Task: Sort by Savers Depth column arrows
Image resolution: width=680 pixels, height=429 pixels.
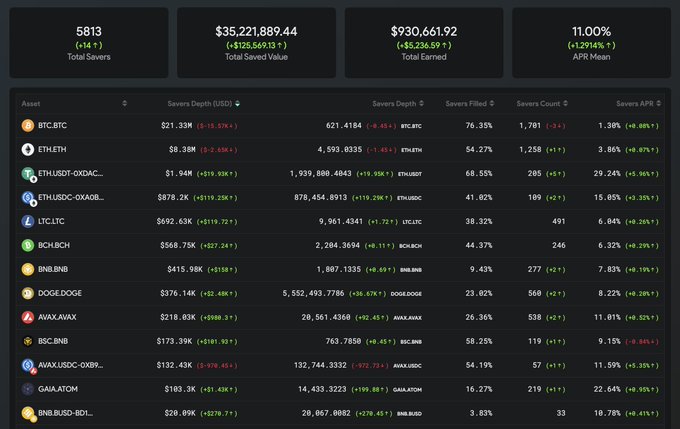Action: click(421, 103)
